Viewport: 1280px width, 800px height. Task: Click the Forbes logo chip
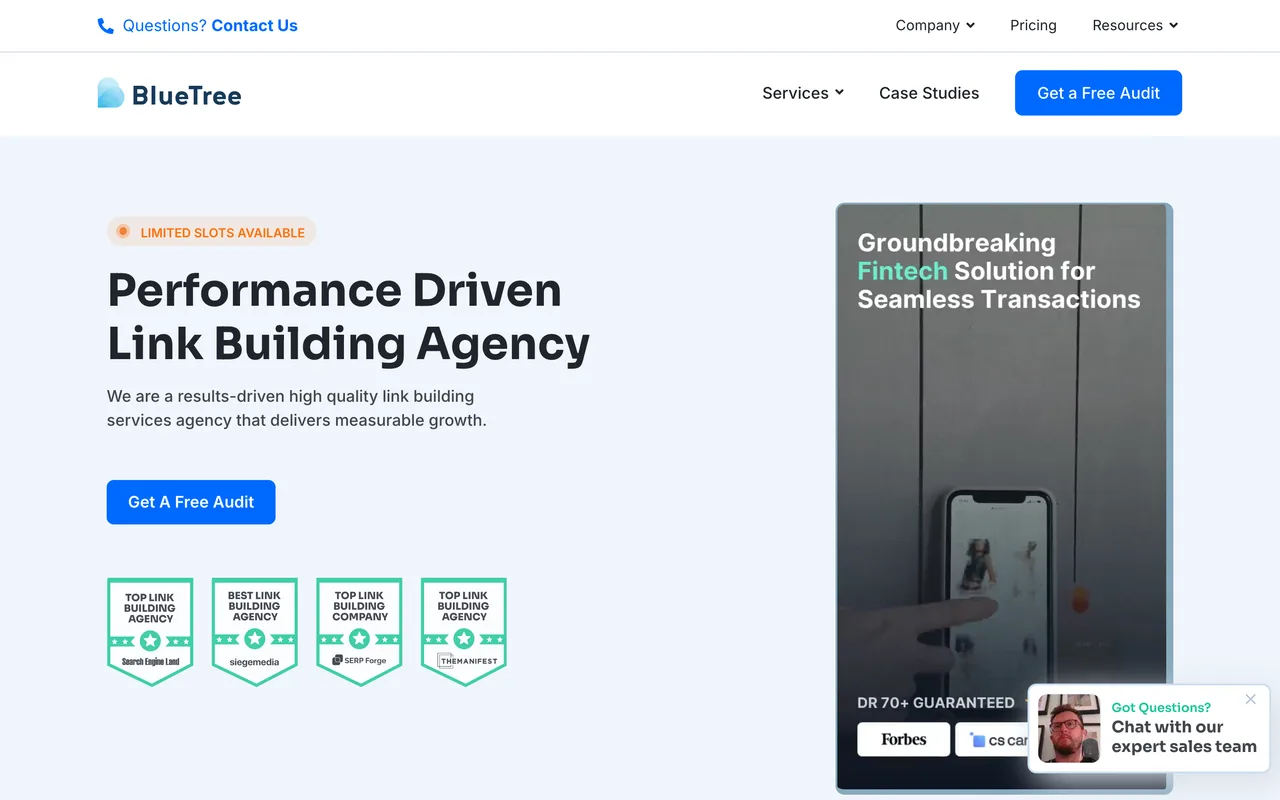[x=904, y=740]
